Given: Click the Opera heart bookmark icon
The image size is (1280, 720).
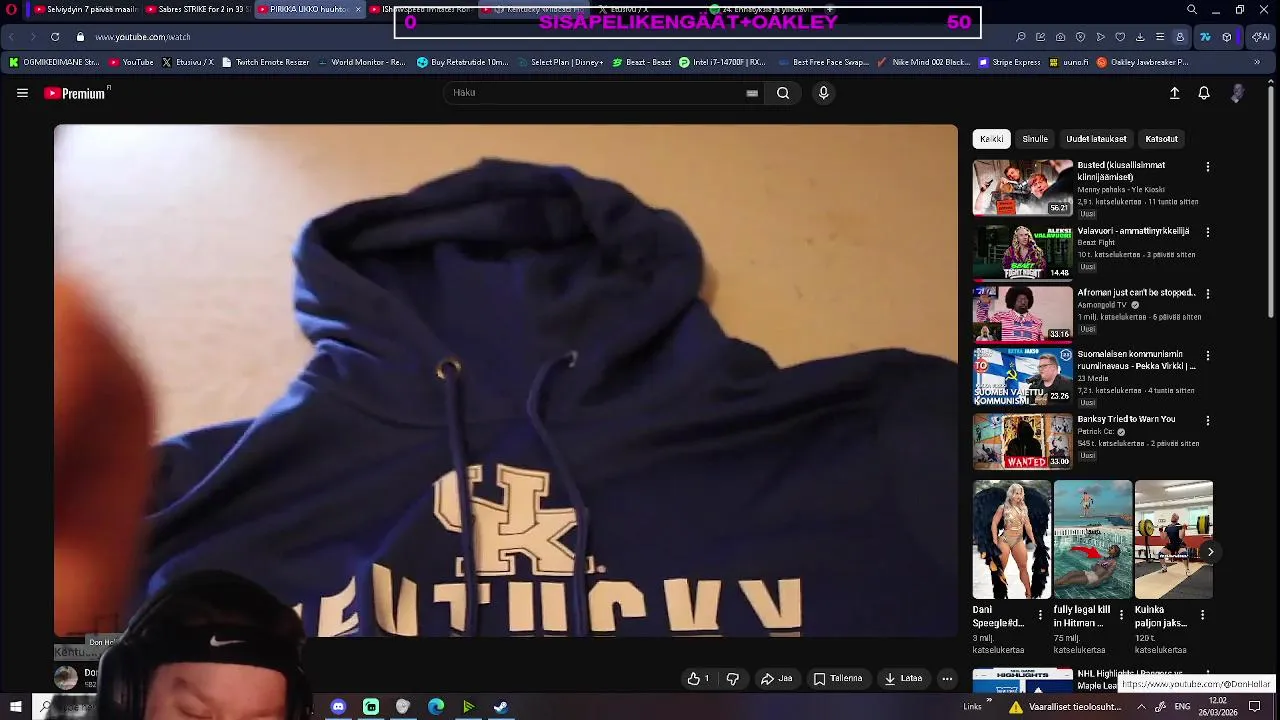Looking at the screenshot, I should coord(1120,37).
